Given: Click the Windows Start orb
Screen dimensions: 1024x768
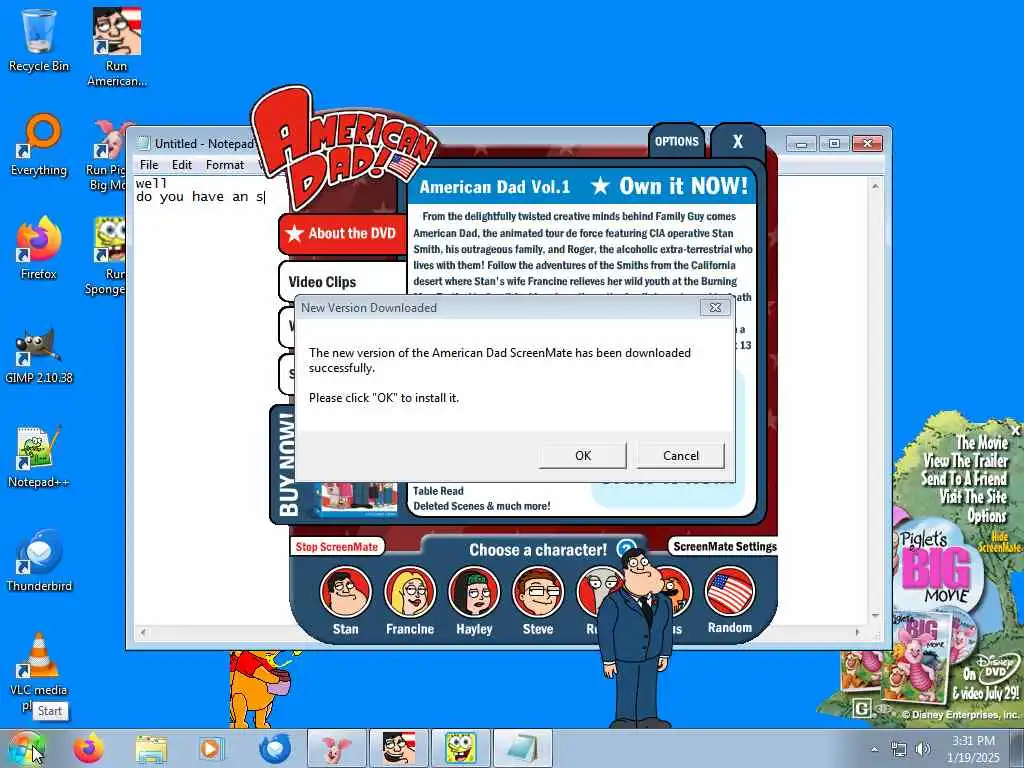Looking at the screenshot, I should pos(26,748).
